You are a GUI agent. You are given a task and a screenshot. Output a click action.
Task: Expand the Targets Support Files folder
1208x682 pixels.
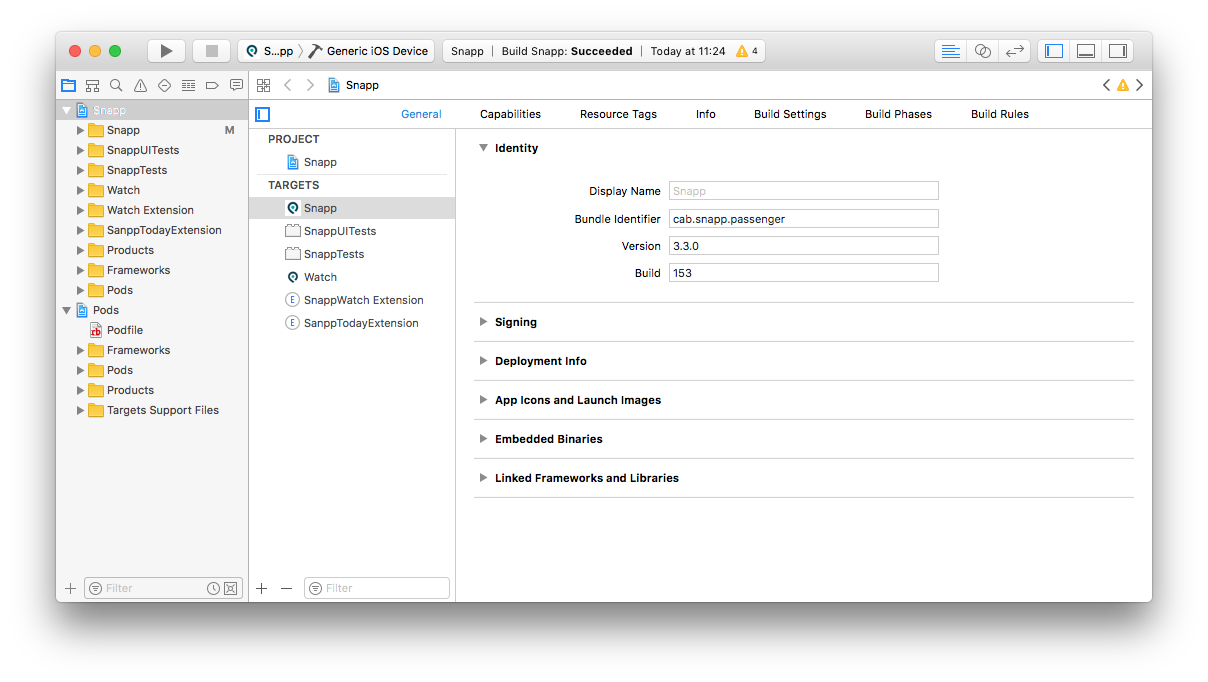tap(81, 410)
